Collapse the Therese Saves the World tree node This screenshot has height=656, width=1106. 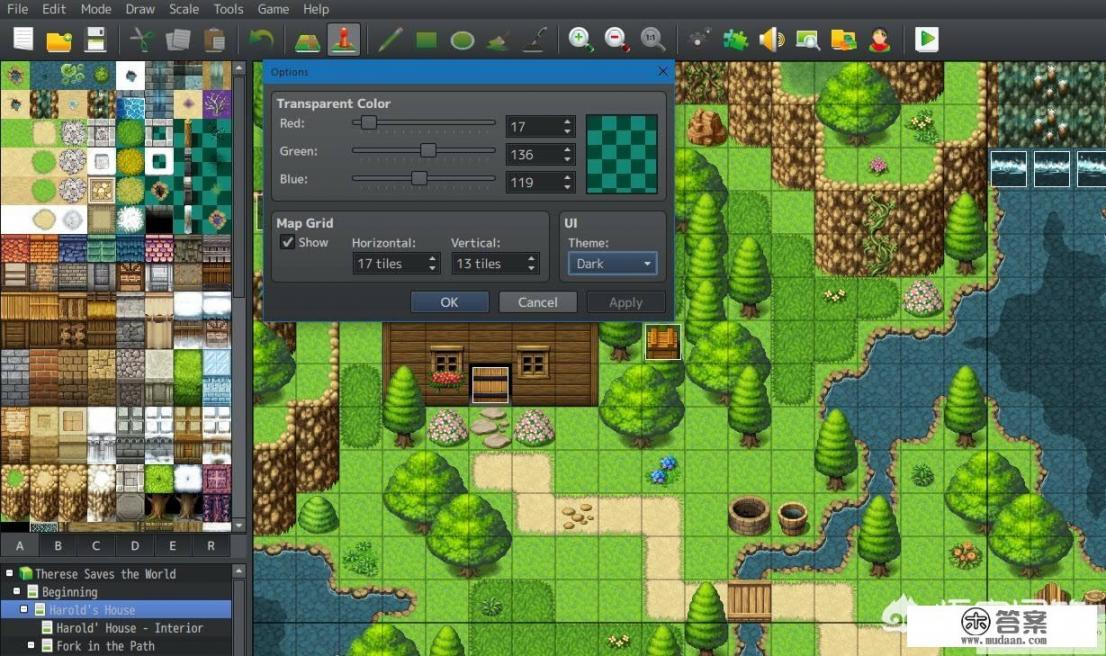[9, 573]
